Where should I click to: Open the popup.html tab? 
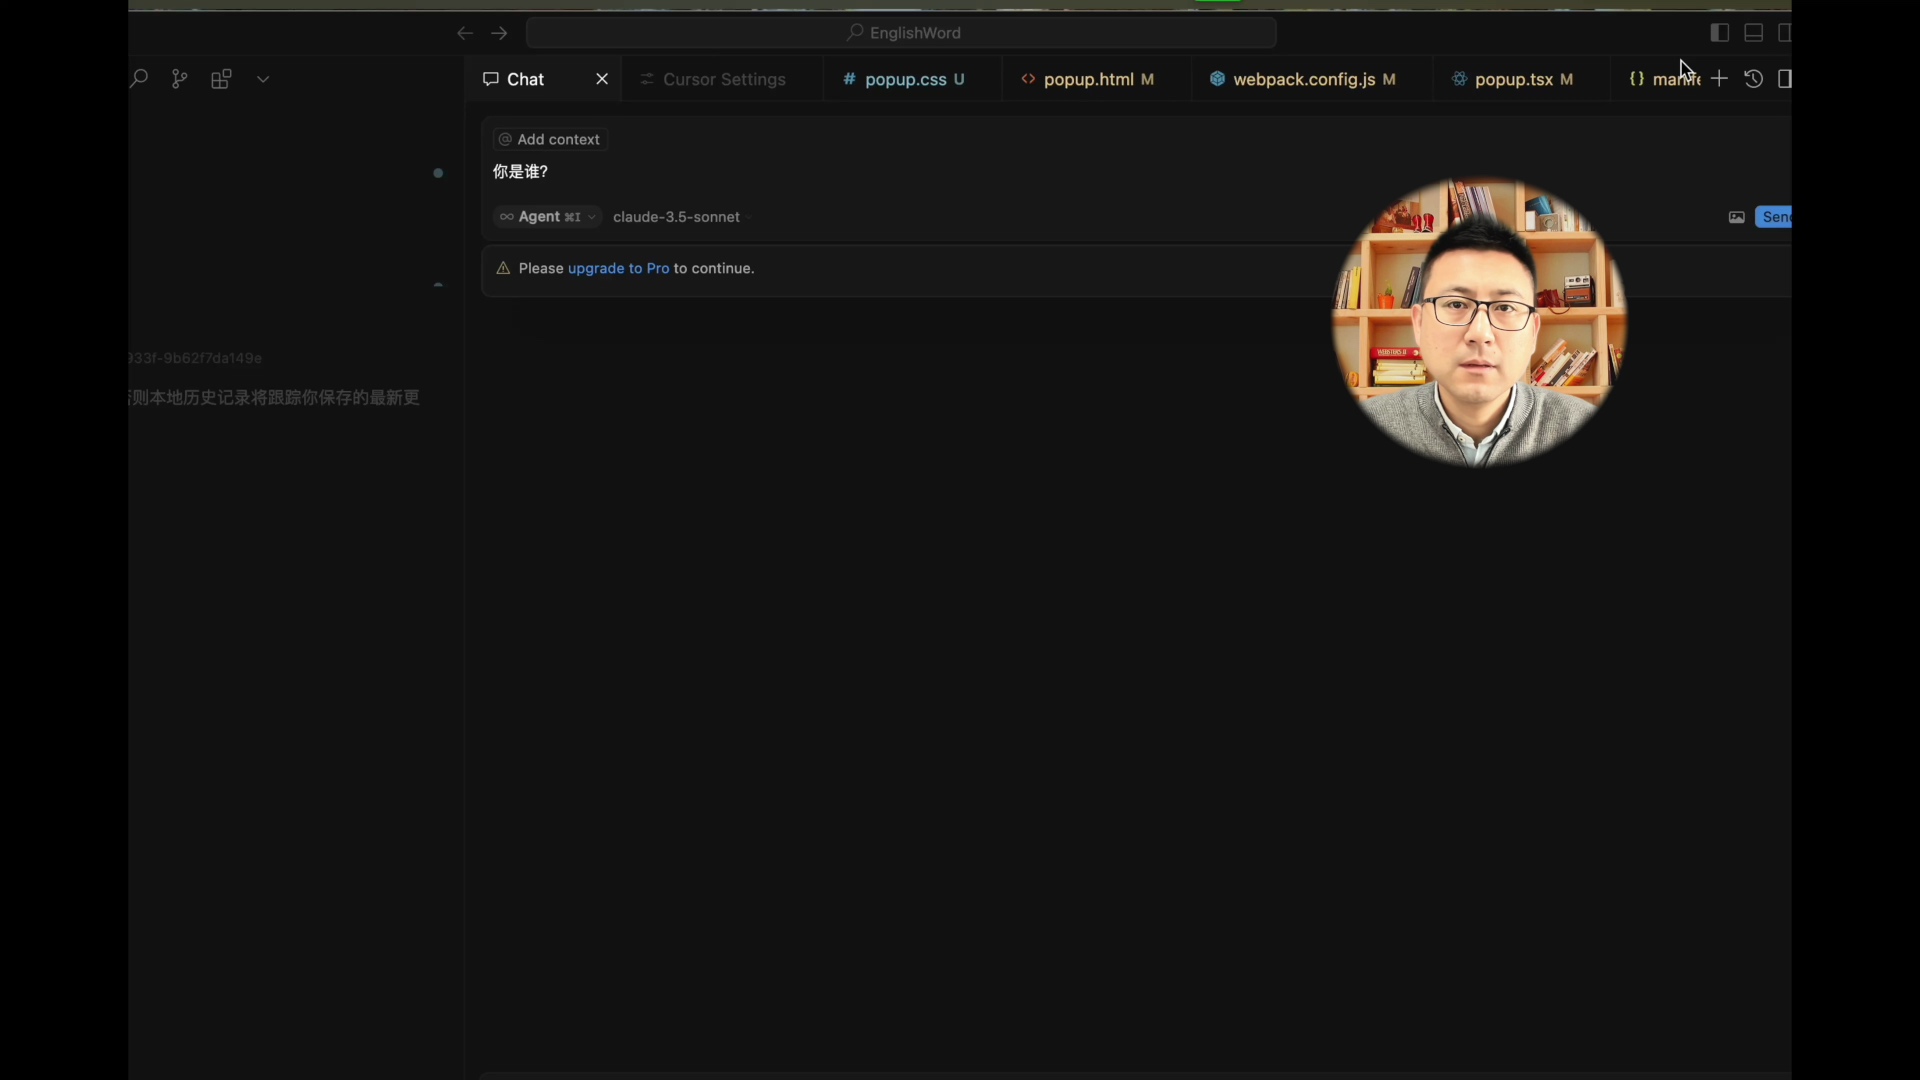[x=1088, y=79]
